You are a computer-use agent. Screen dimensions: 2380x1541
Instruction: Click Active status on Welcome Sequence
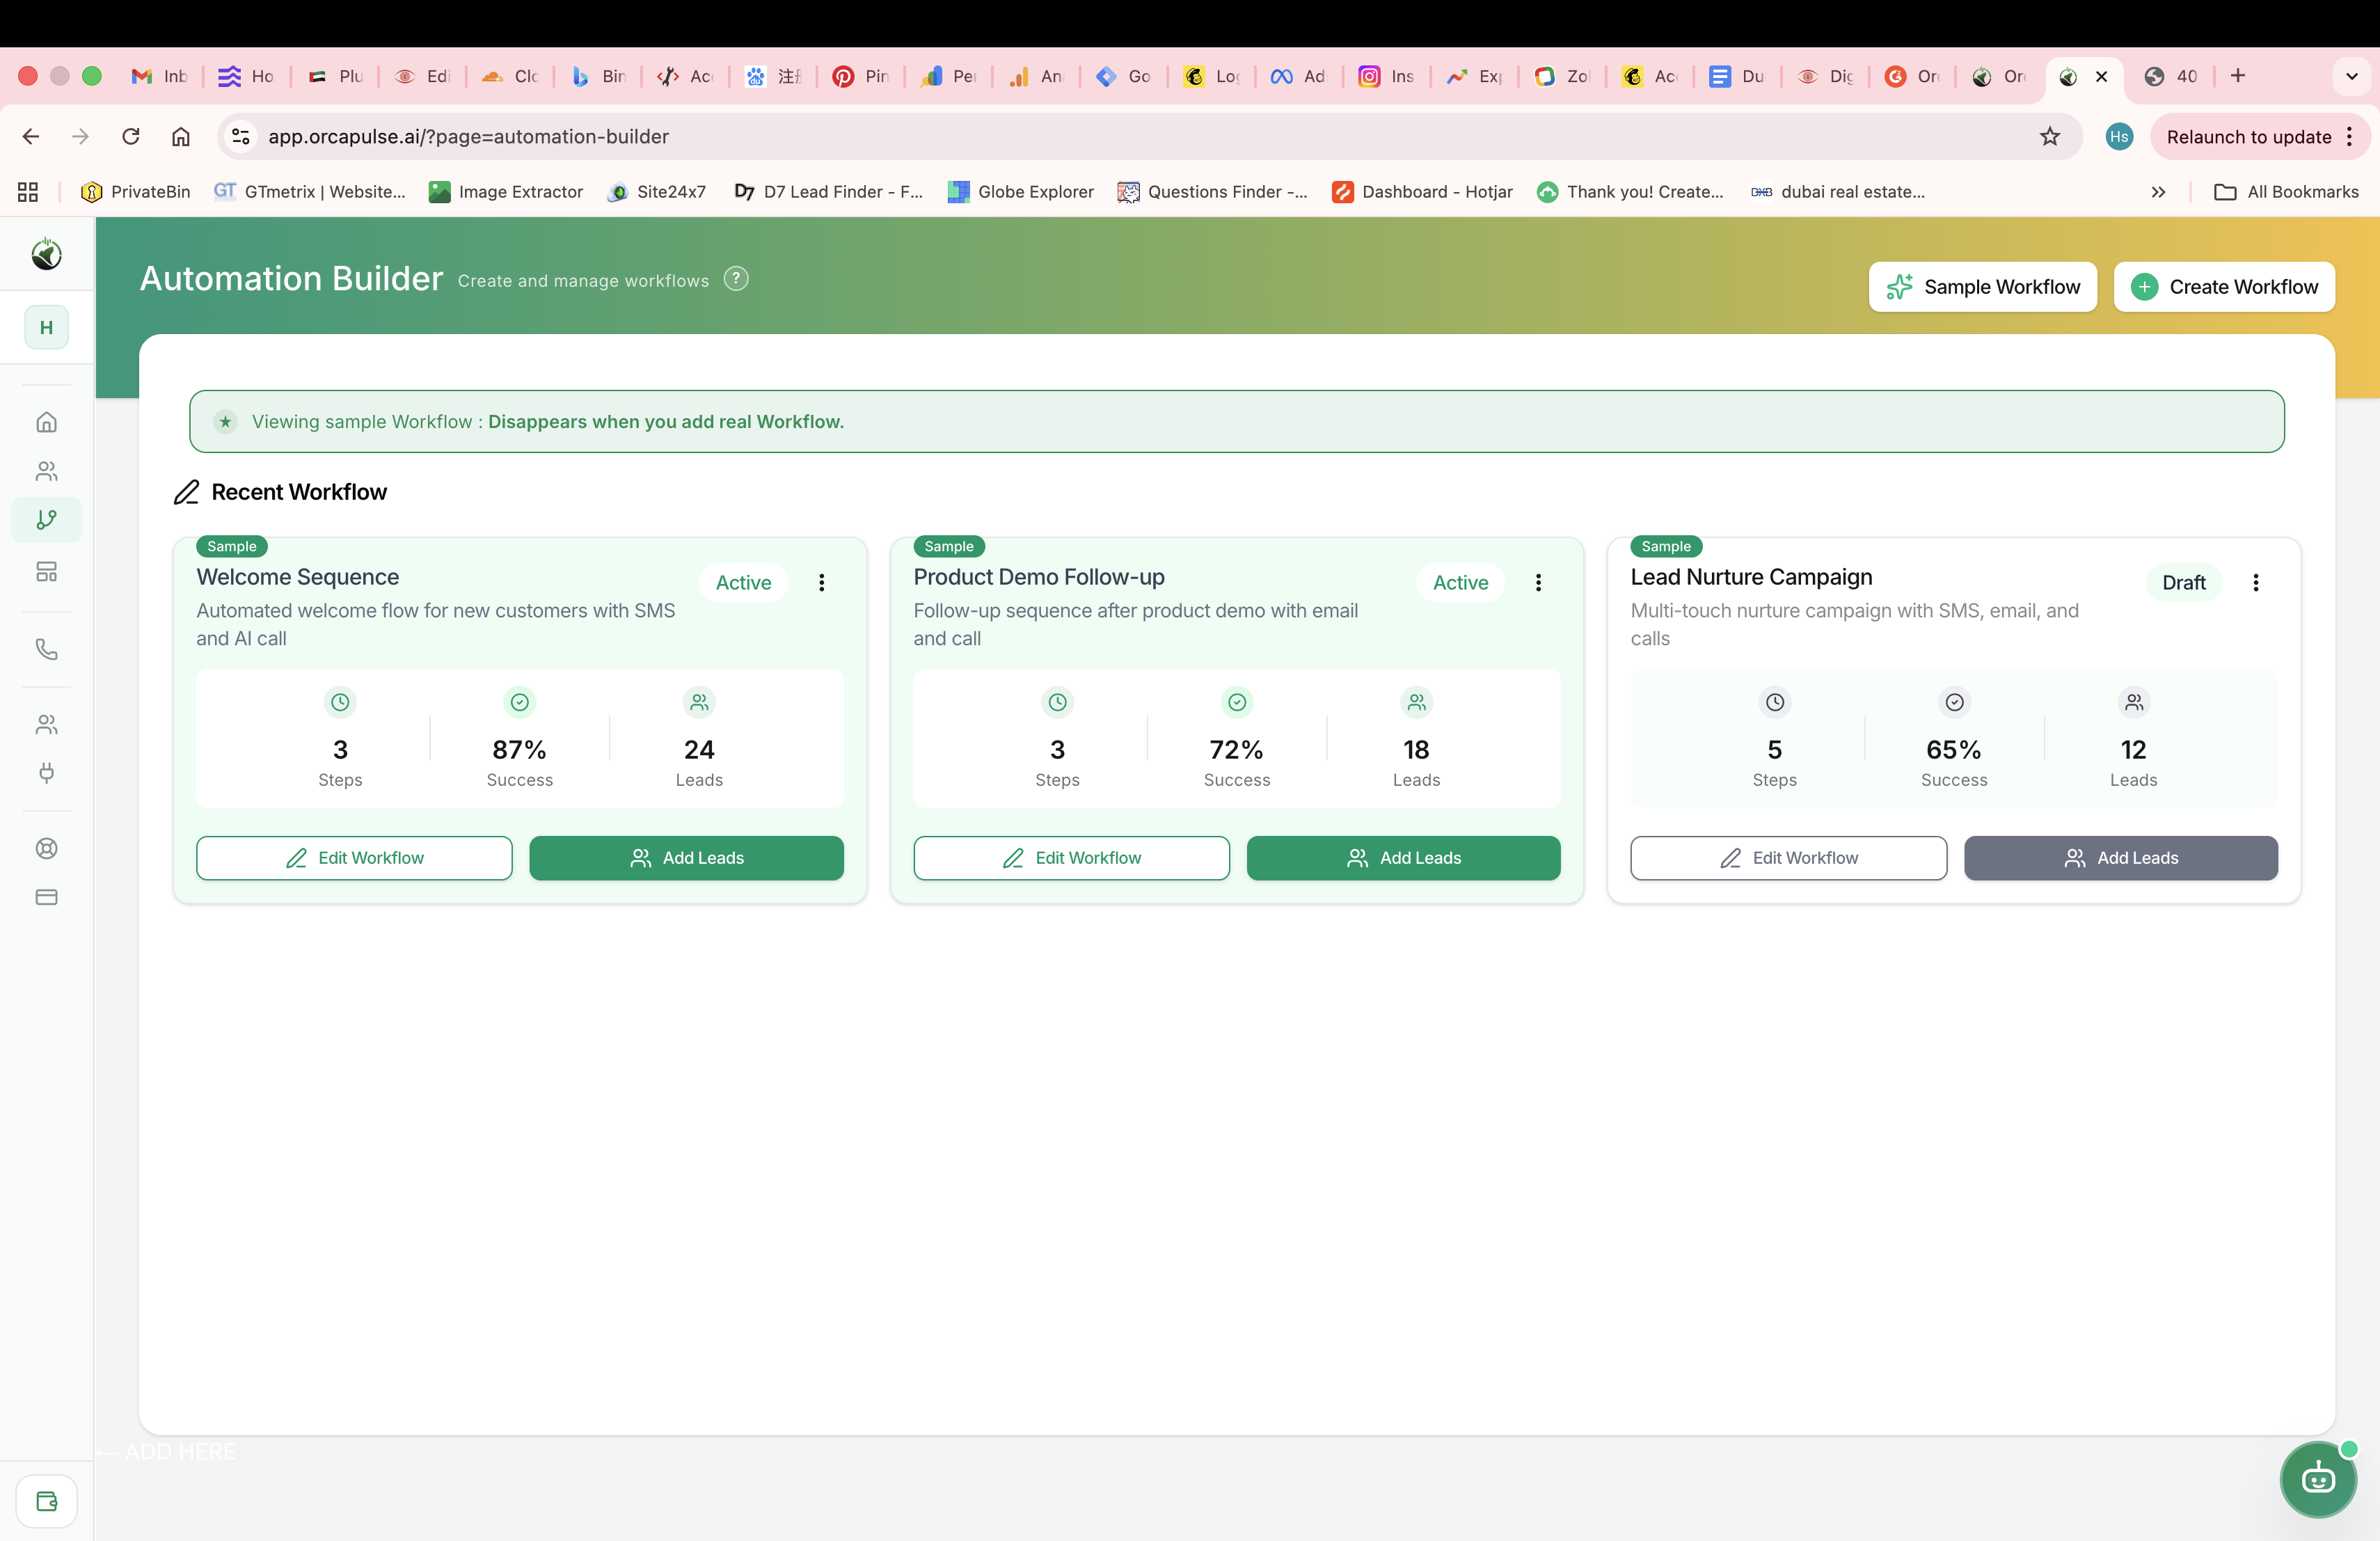(x=743, y=582)
